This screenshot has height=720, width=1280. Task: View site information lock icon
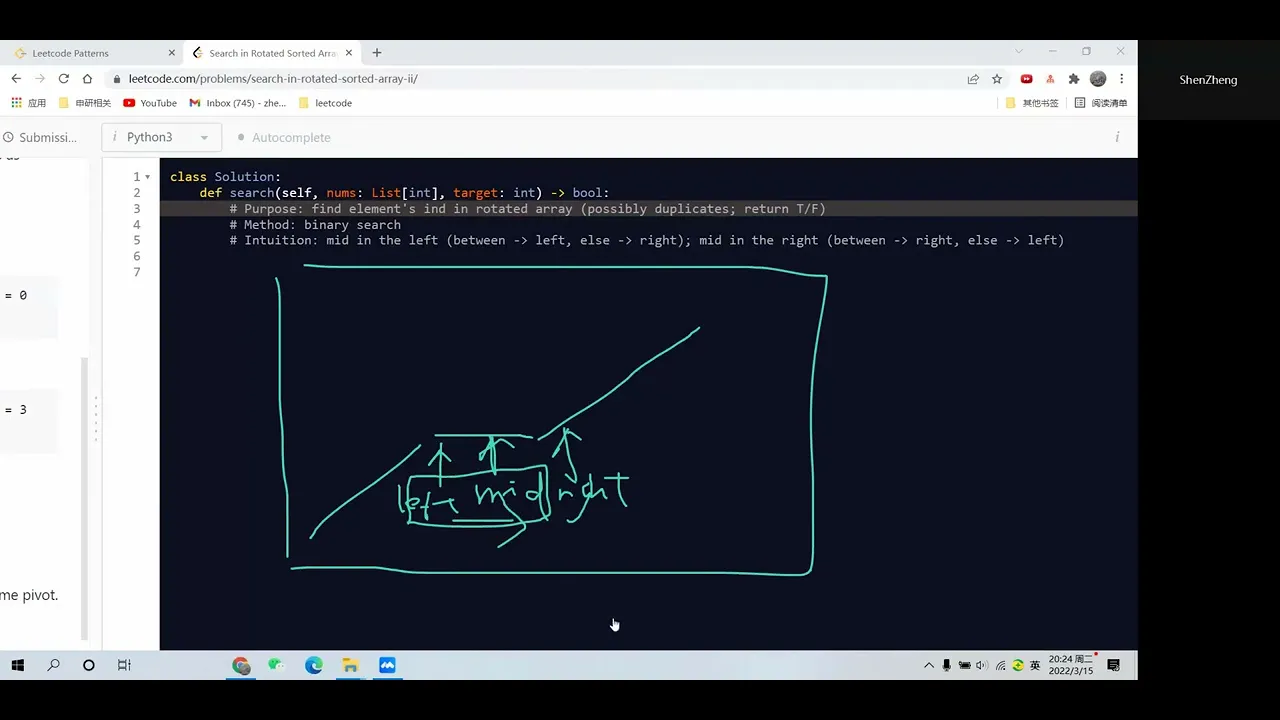pyautogui.click(x=116, y=79)
